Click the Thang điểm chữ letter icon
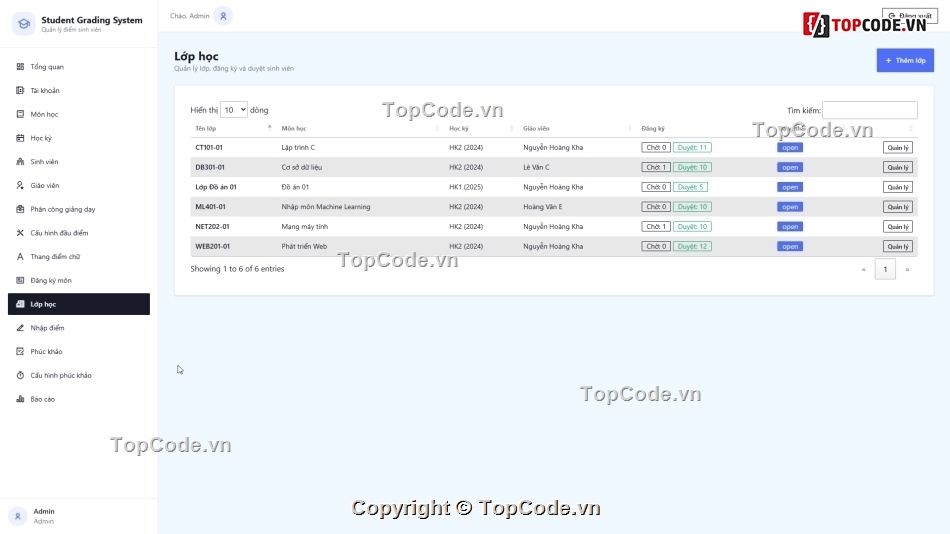950x534 pixels. click(20, 256)
